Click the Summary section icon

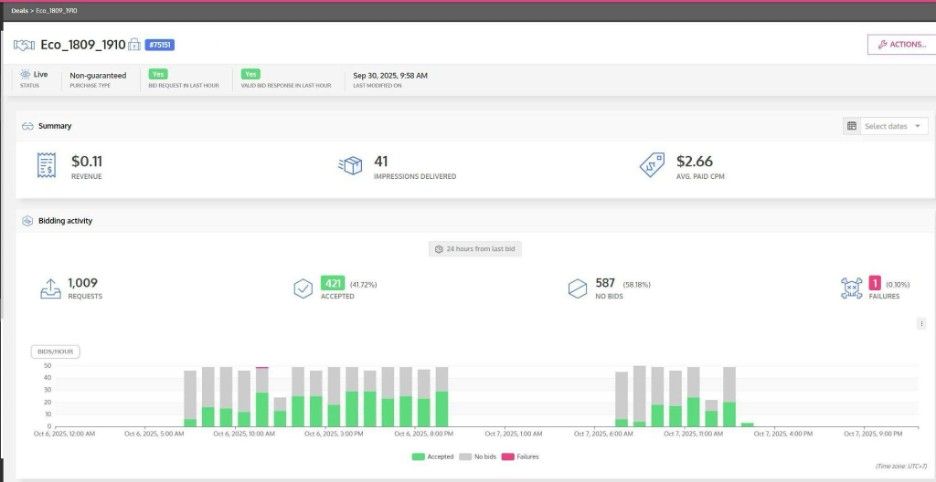pos(27,126)
